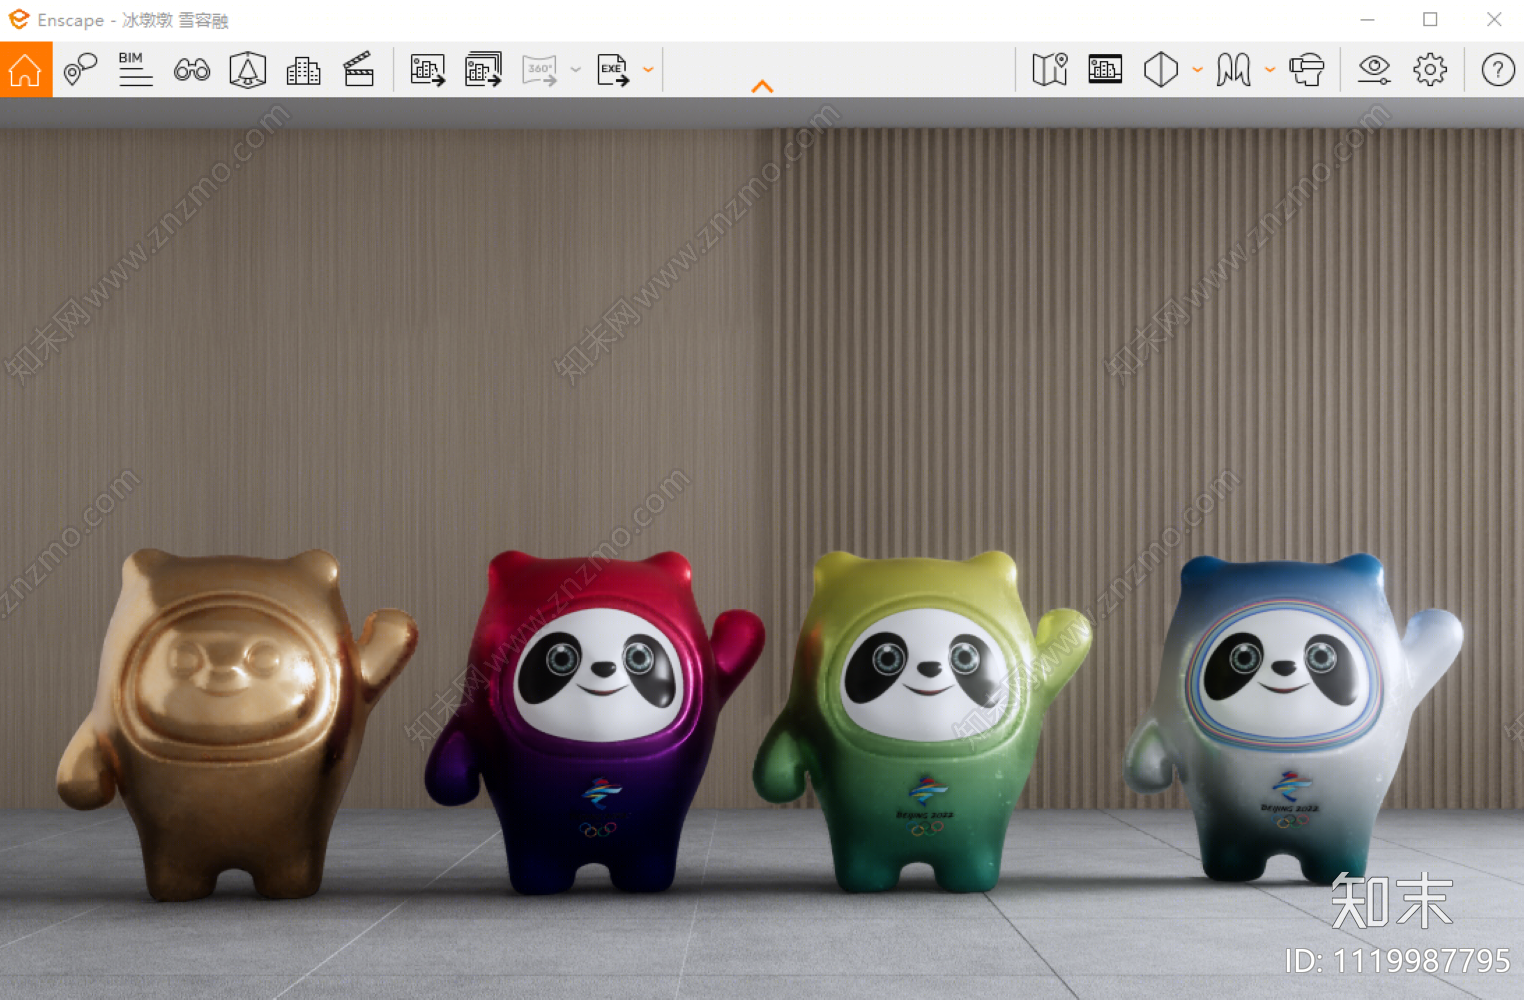Screen dimensions: 1524x1000
Task: Click the green panda mascot
Action: click(922, 722)
